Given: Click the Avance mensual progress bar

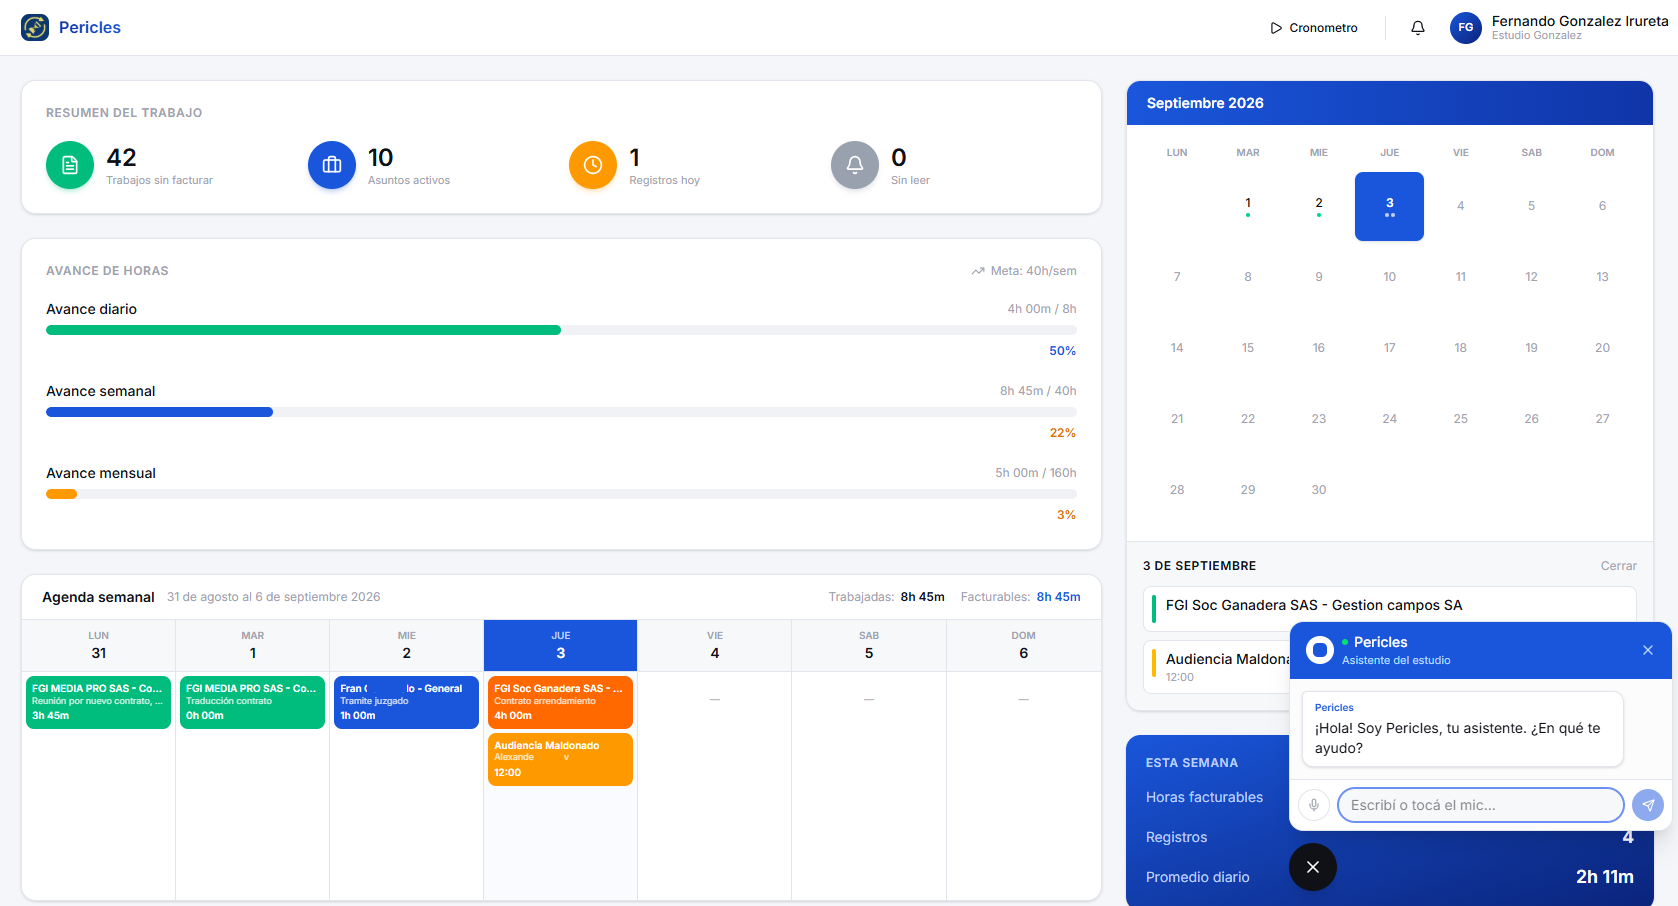Looking at the screenshot, I should [x=561, y=494].
